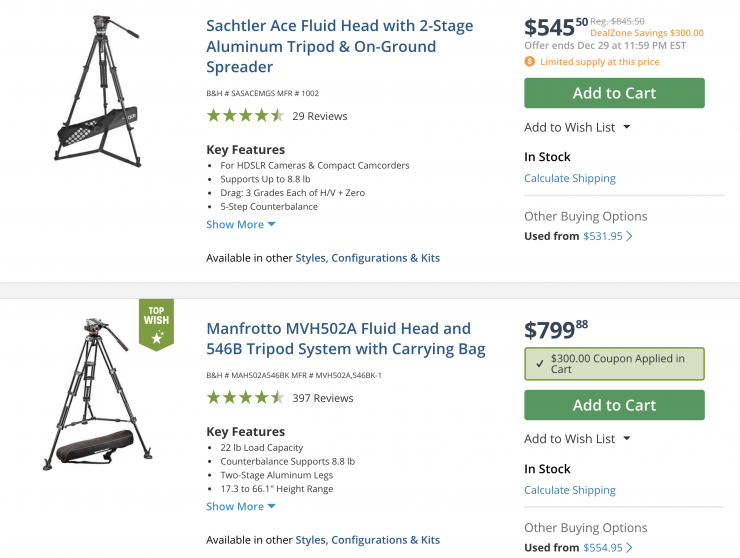Click the Top Wish badge icon
Screen dimensions: 740x558
point(156,325)
